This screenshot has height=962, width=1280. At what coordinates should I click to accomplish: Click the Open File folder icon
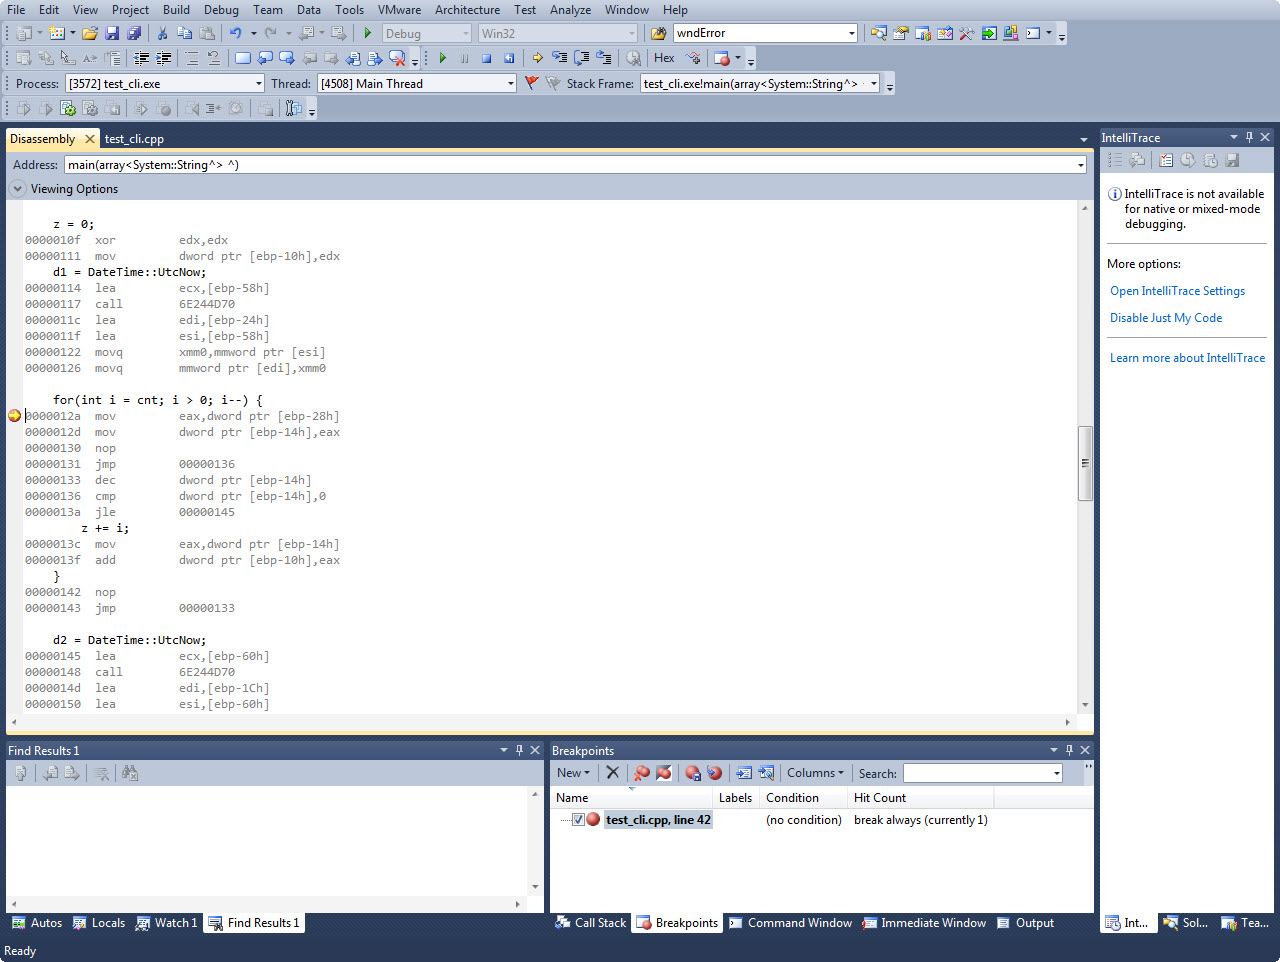coord(90,33)
